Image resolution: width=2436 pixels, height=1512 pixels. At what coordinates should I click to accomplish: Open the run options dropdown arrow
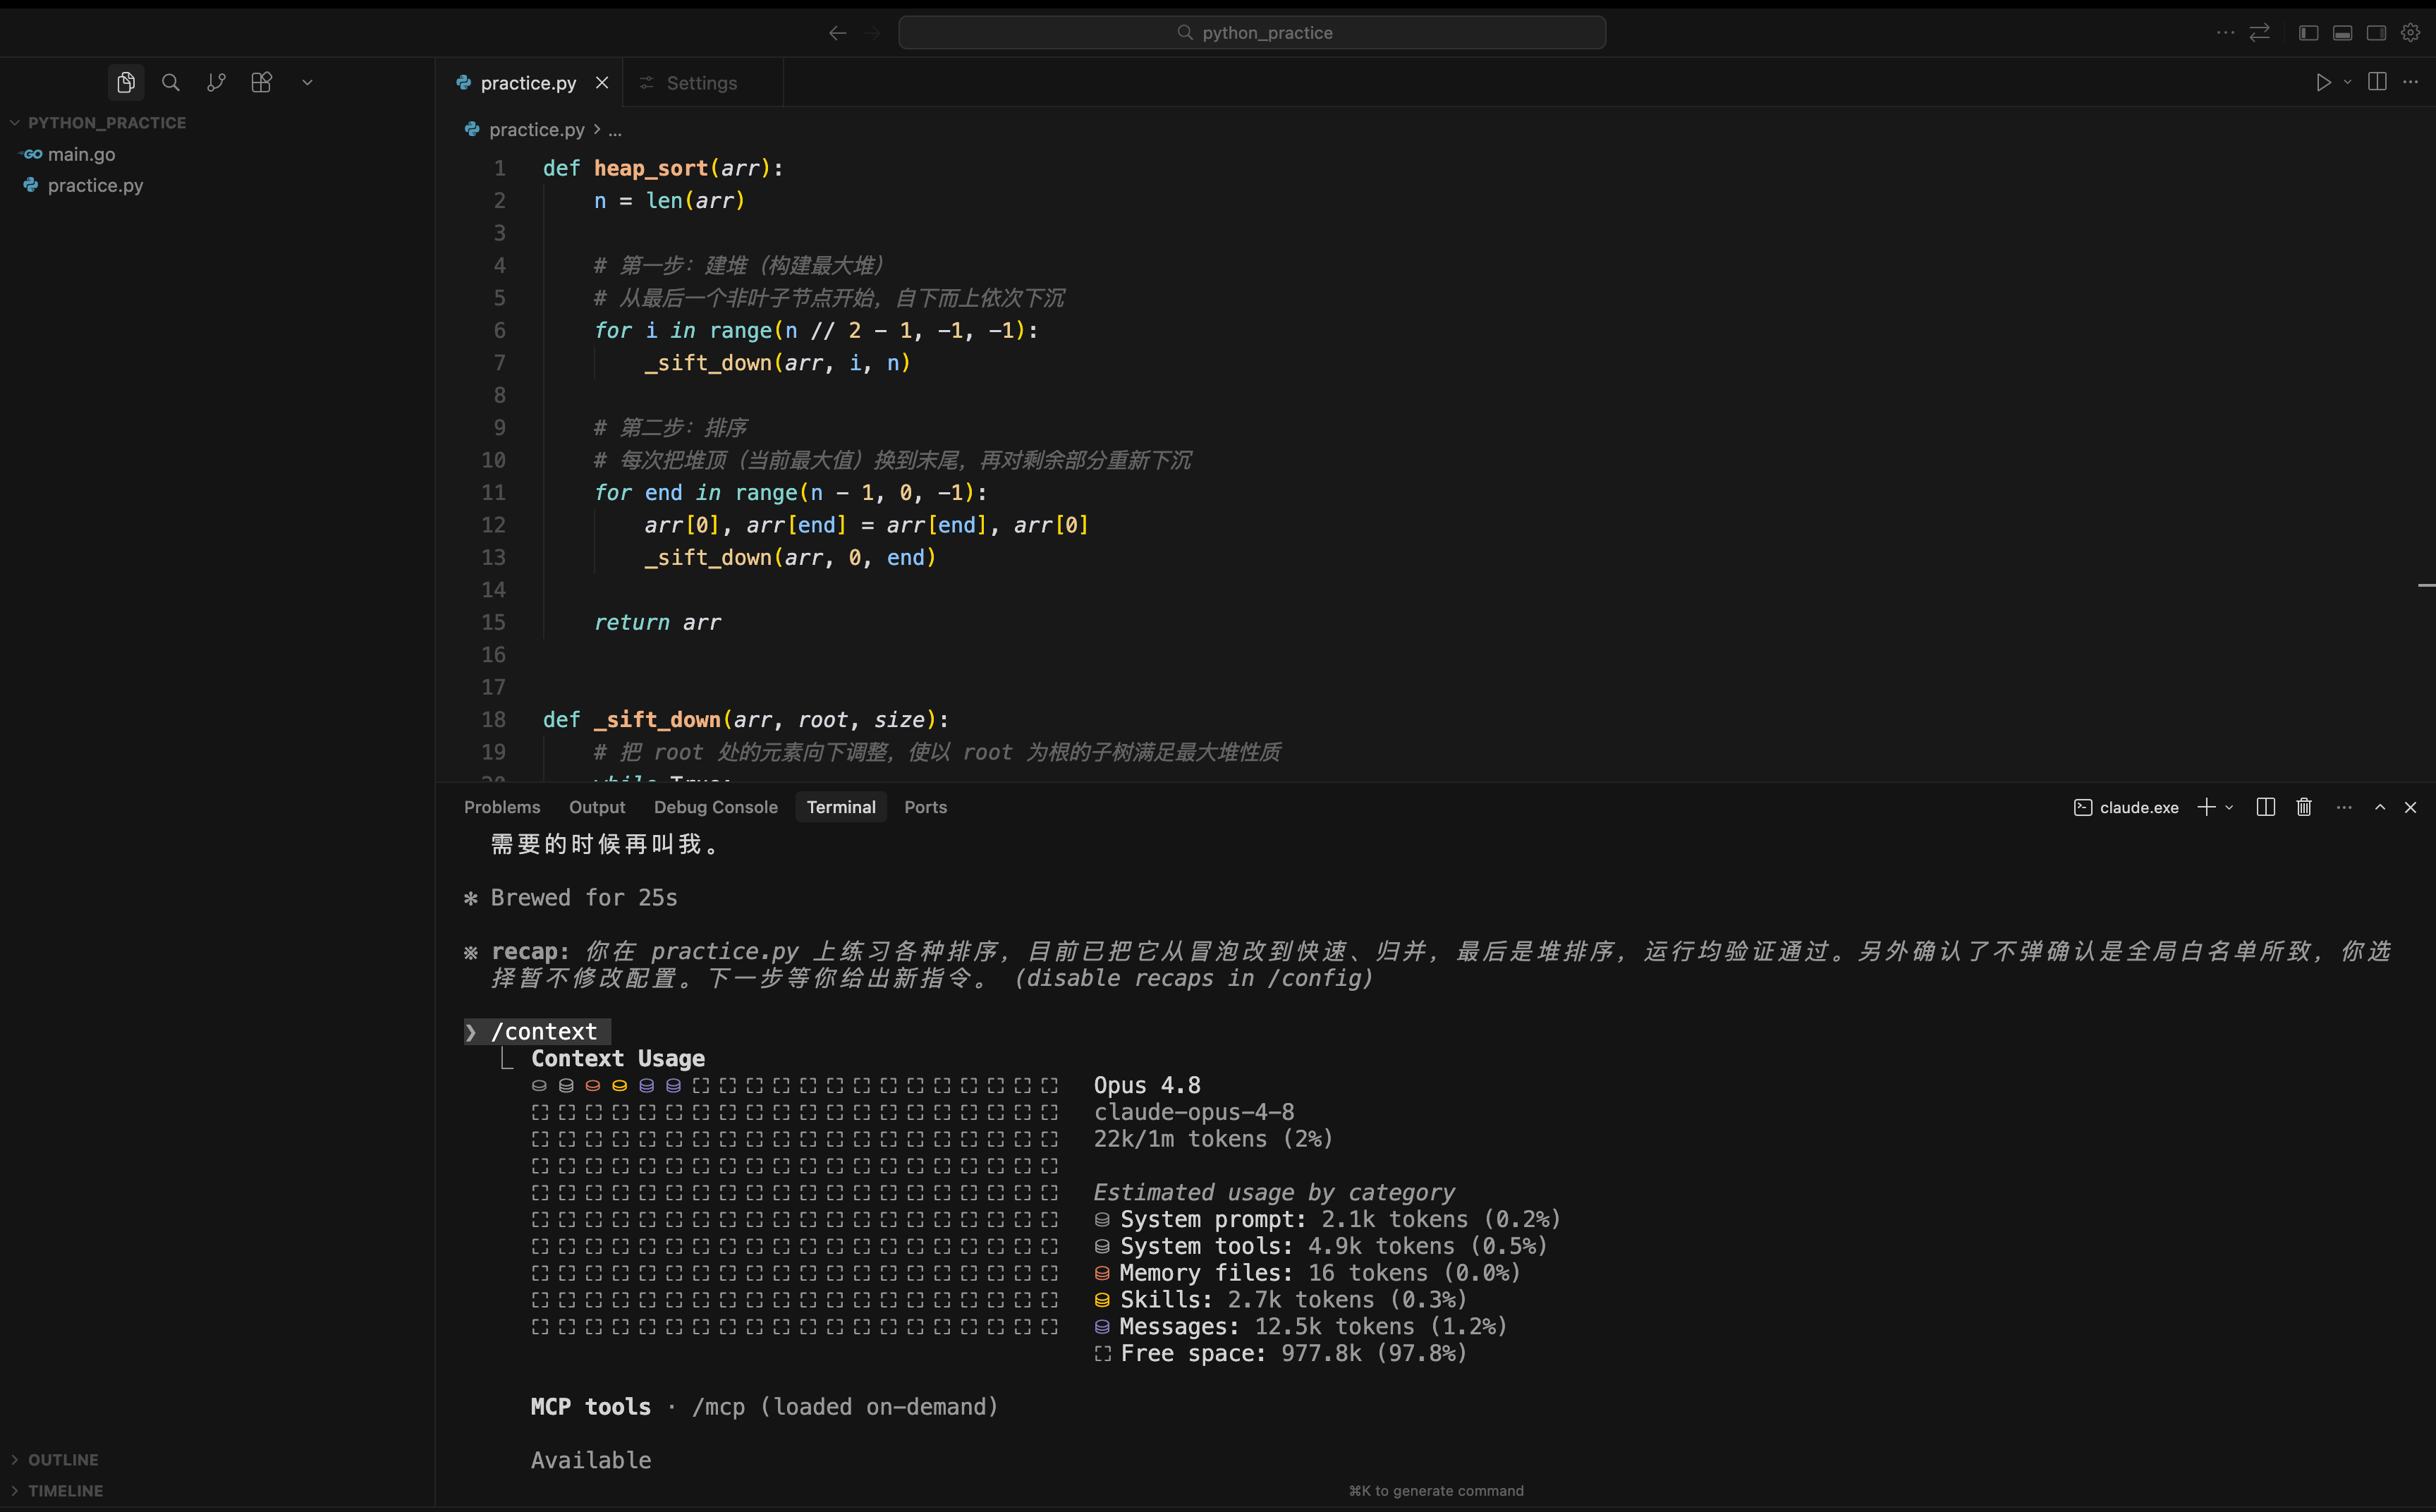point(2348,82)
